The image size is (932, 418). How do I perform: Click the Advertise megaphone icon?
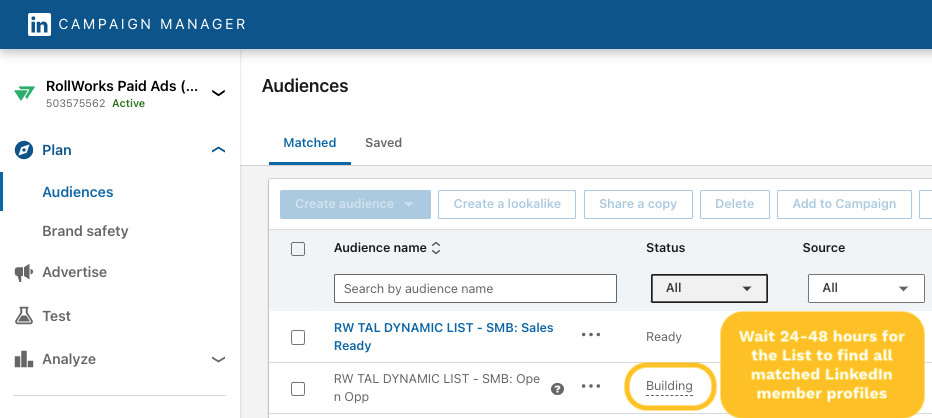coord(24,272)
